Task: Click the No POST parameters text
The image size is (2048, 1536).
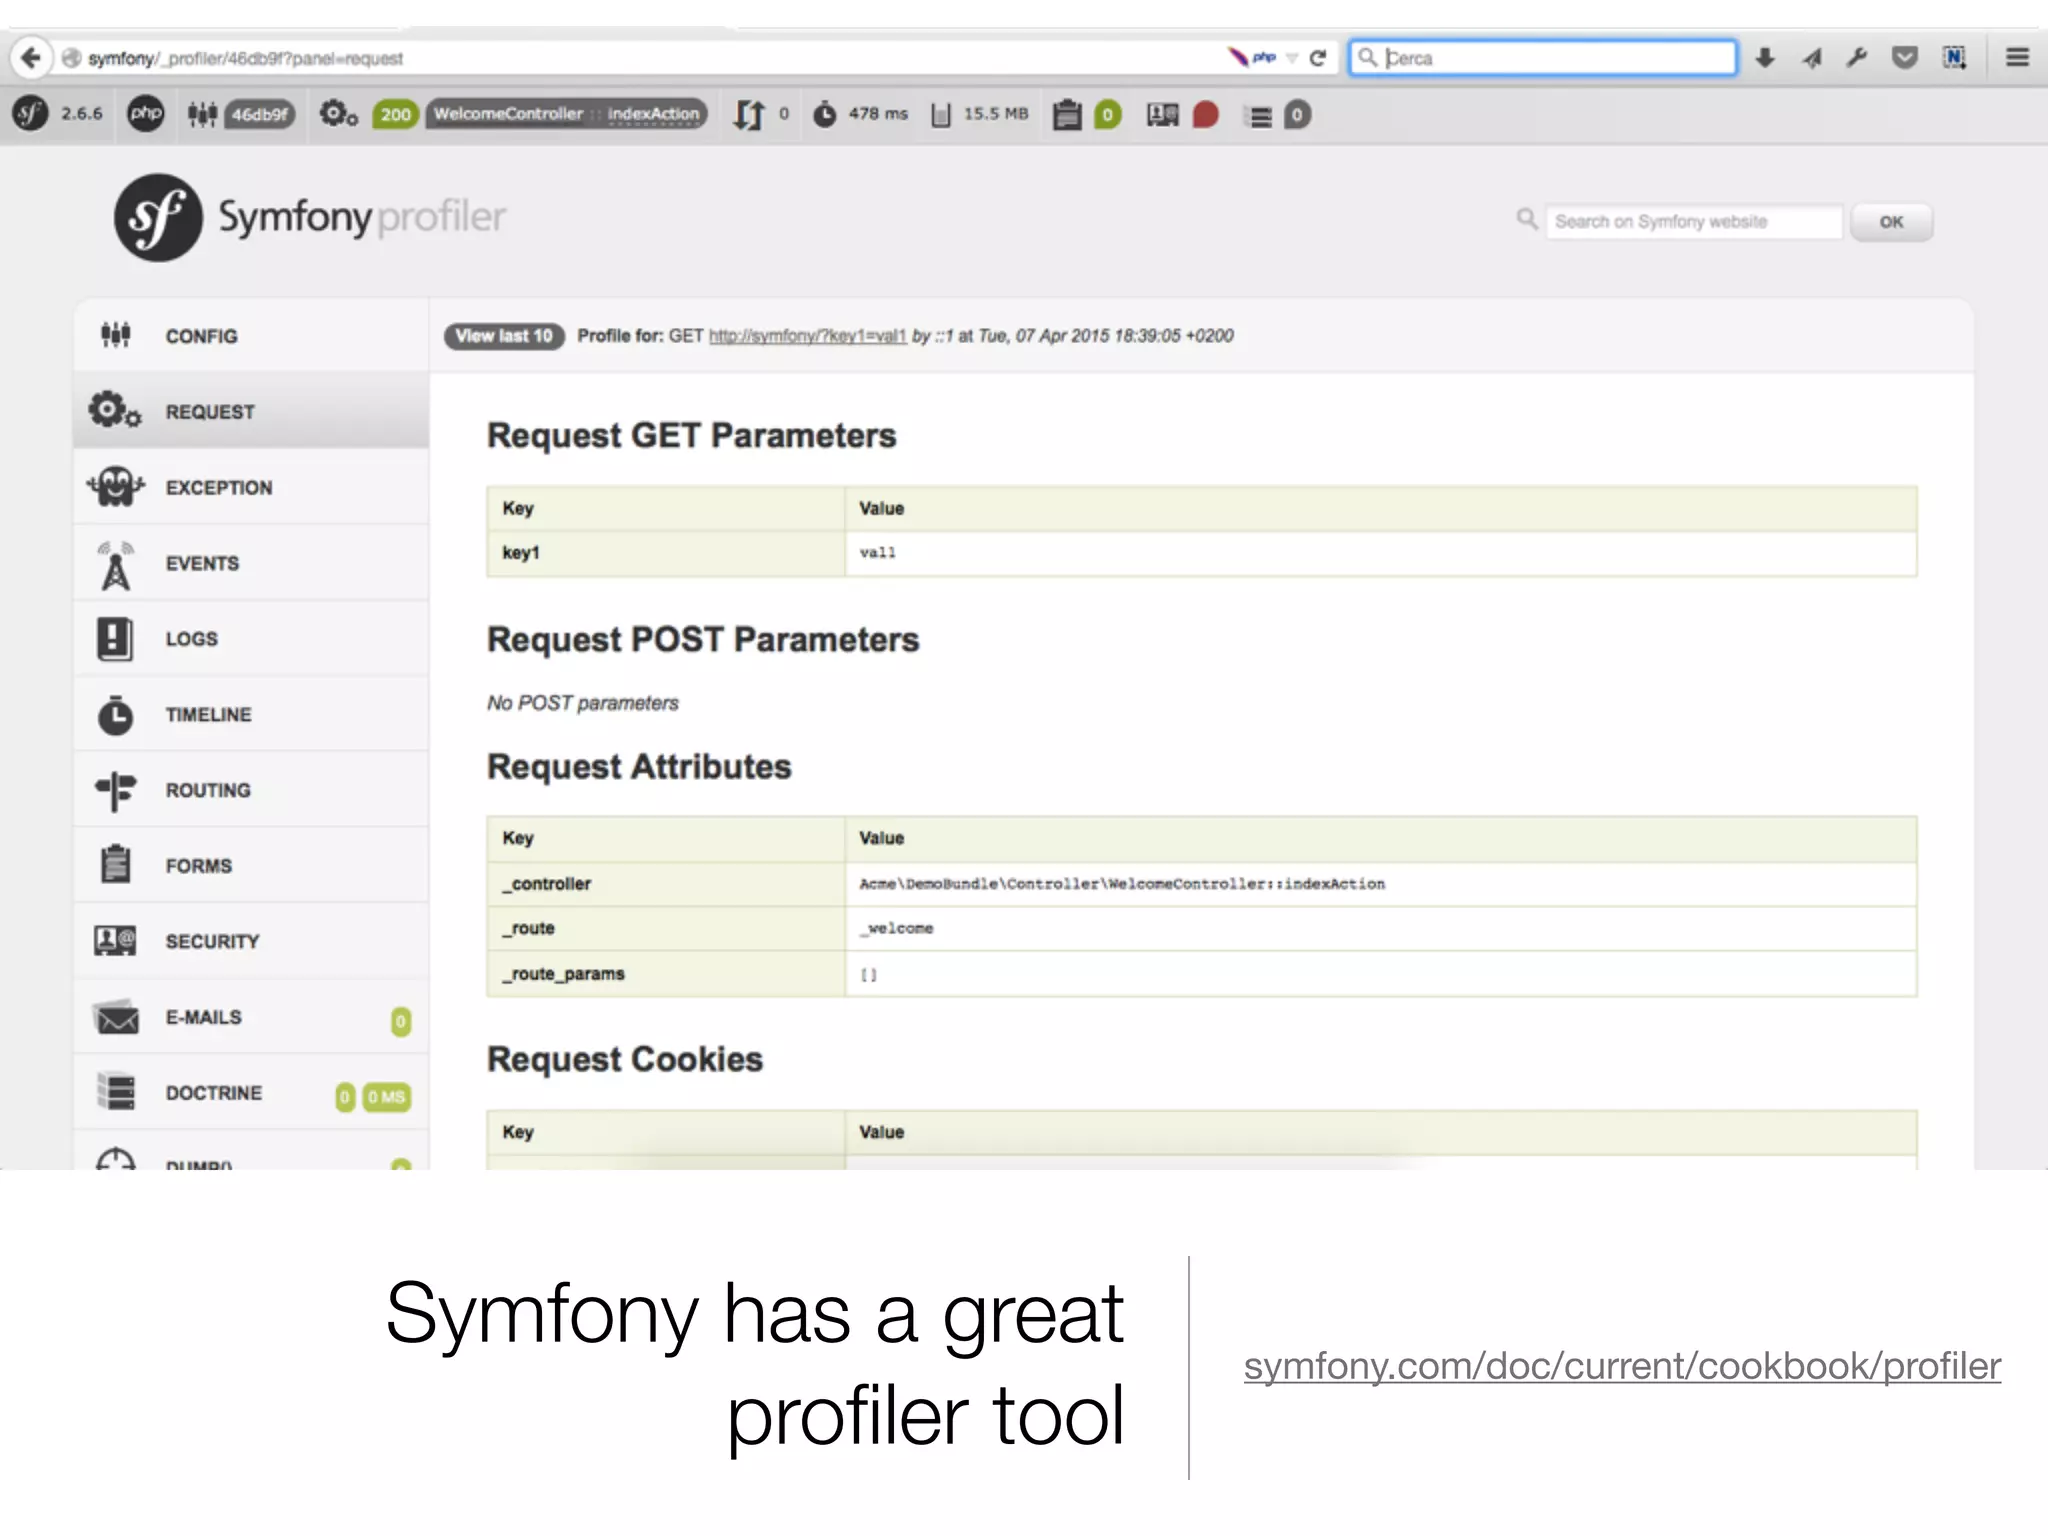Action: click(x=583, y=703)
